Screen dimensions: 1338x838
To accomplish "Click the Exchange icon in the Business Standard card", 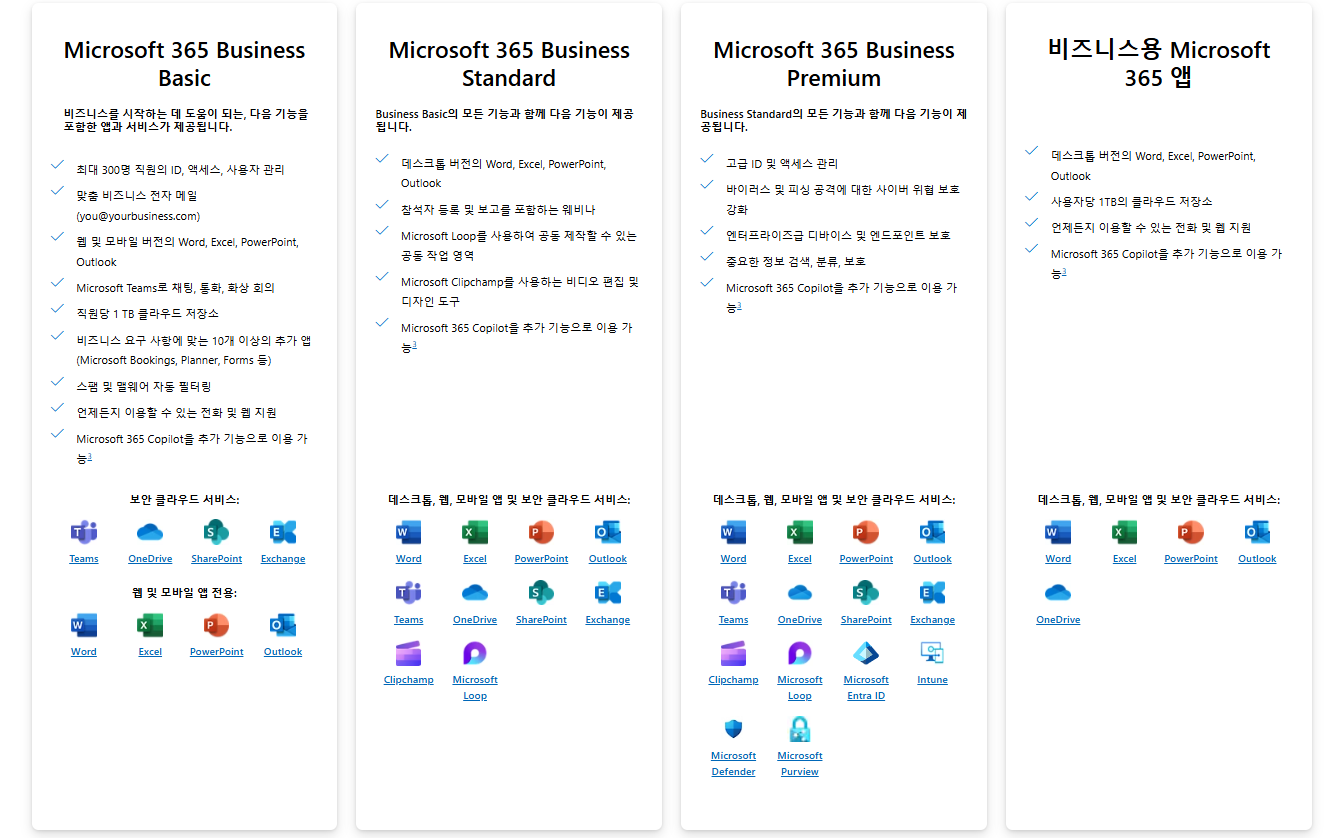I will [608, 593].
